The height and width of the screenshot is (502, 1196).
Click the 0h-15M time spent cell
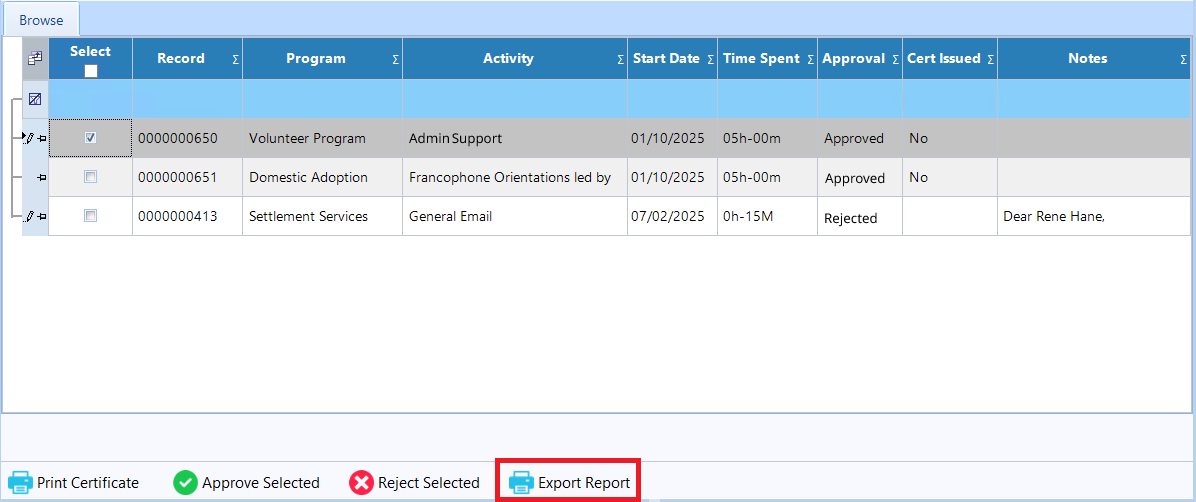tap(767, 217)
